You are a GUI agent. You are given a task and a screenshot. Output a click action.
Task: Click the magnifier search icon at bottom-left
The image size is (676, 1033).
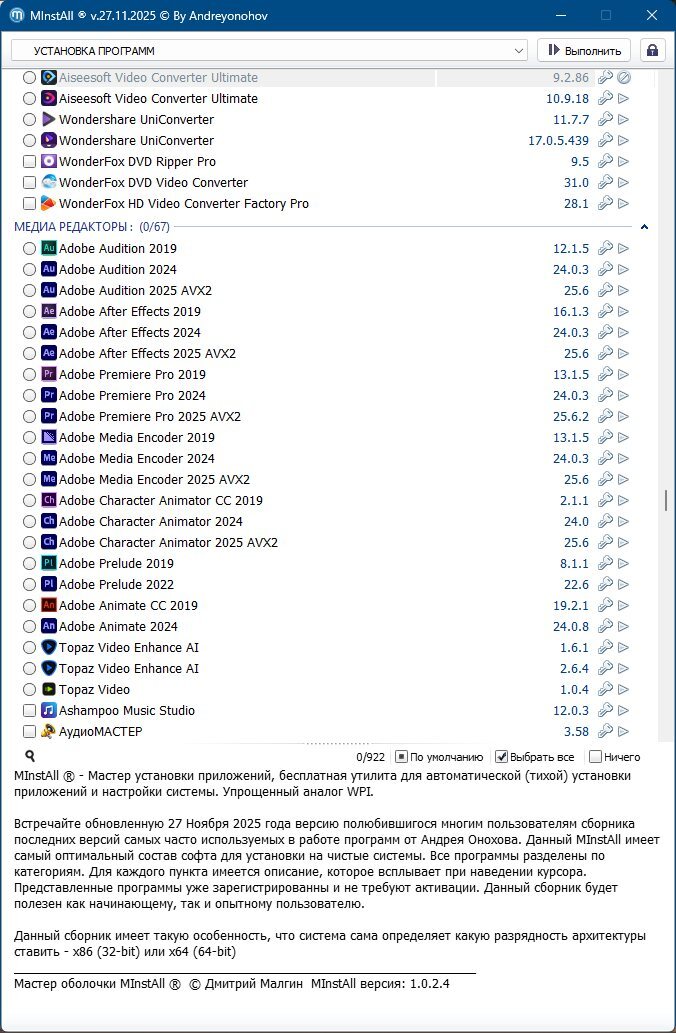[30, 757]
